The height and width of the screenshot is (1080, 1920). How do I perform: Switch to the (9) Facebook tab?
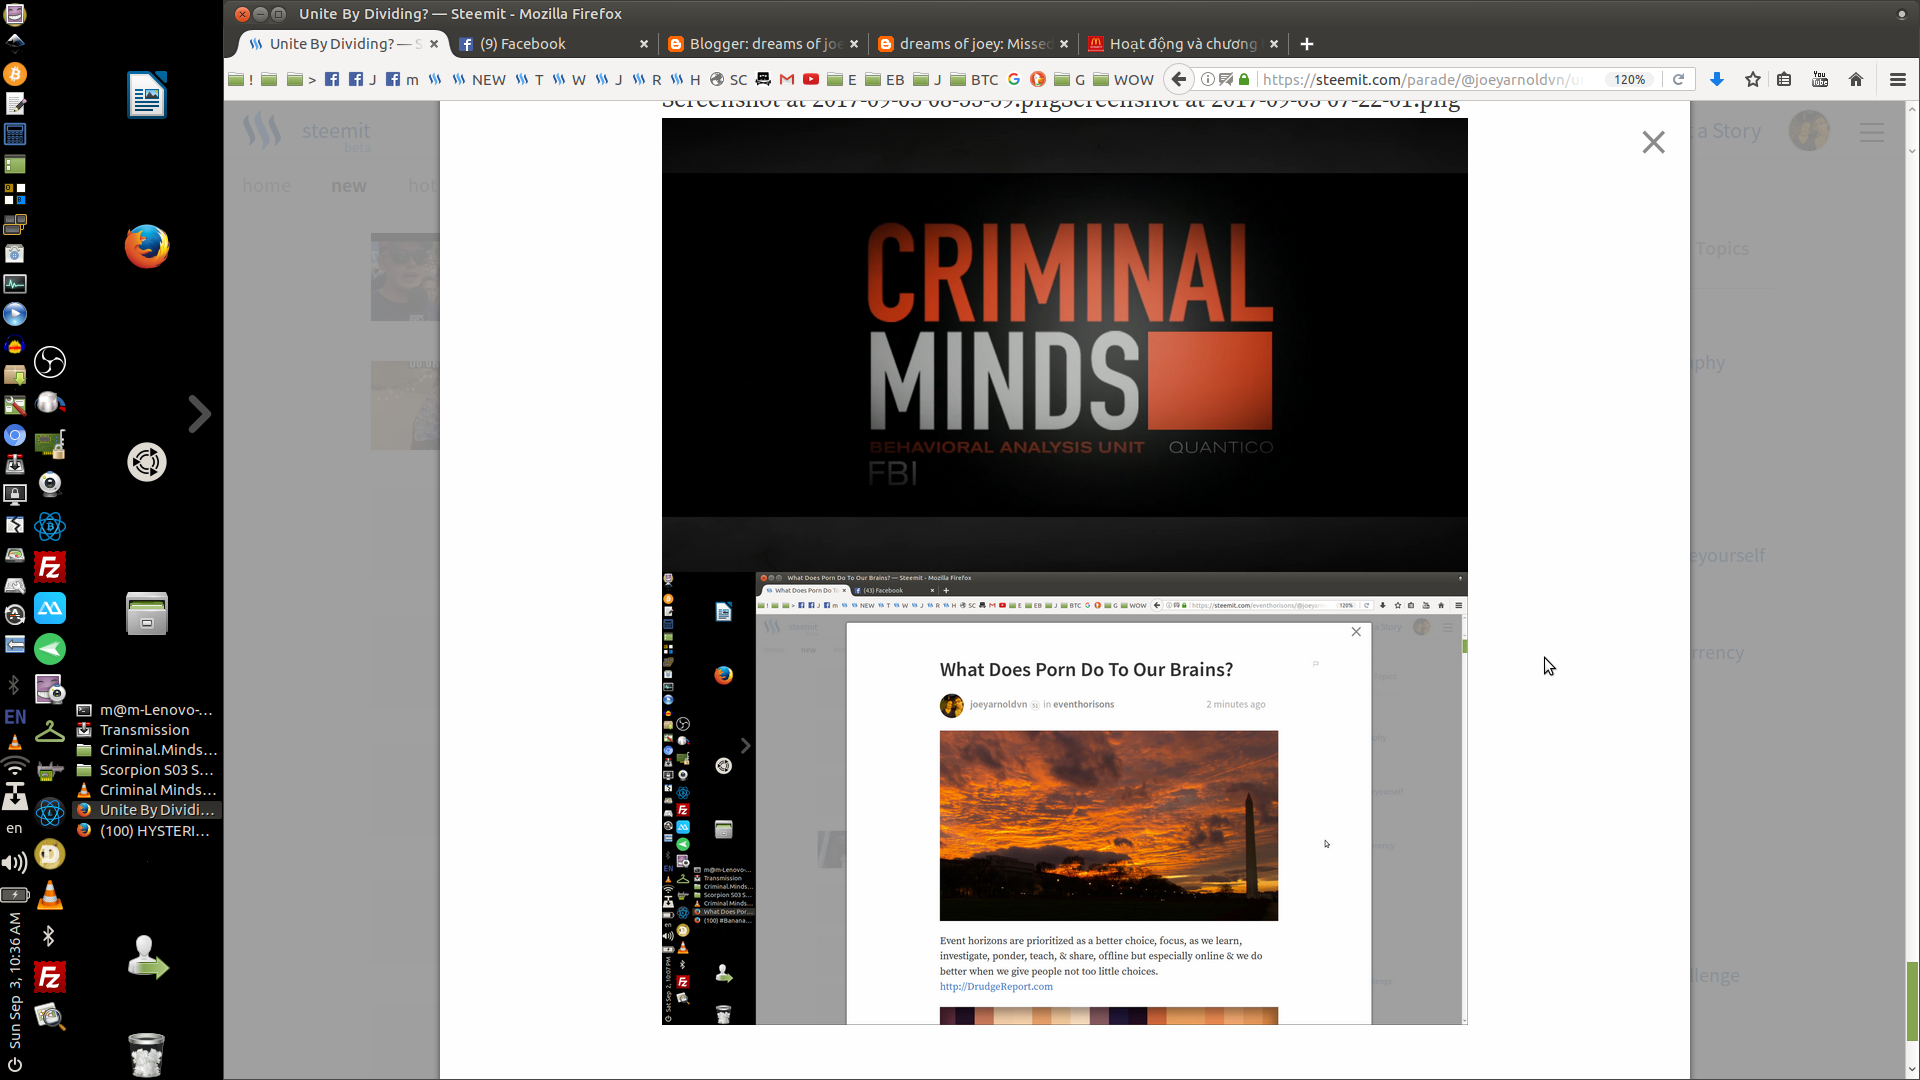553,44
